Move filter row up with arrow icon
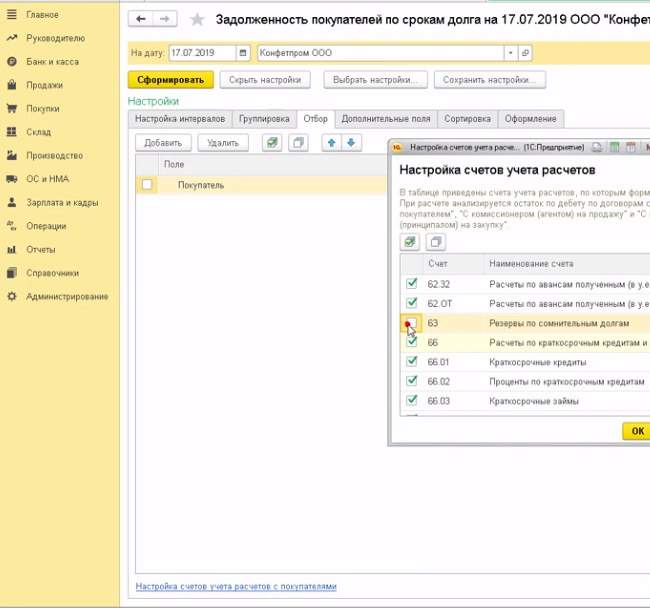This screenshot has height=608, width=650. tap(332, 143)
